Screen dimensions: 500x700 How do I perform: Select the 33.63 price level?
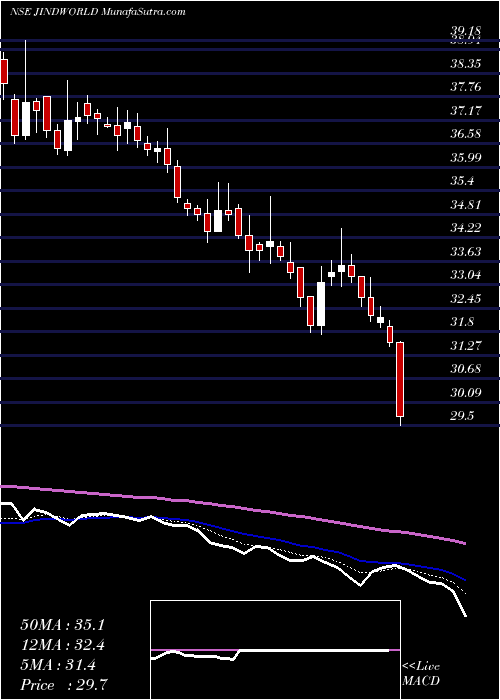(465, 252)
